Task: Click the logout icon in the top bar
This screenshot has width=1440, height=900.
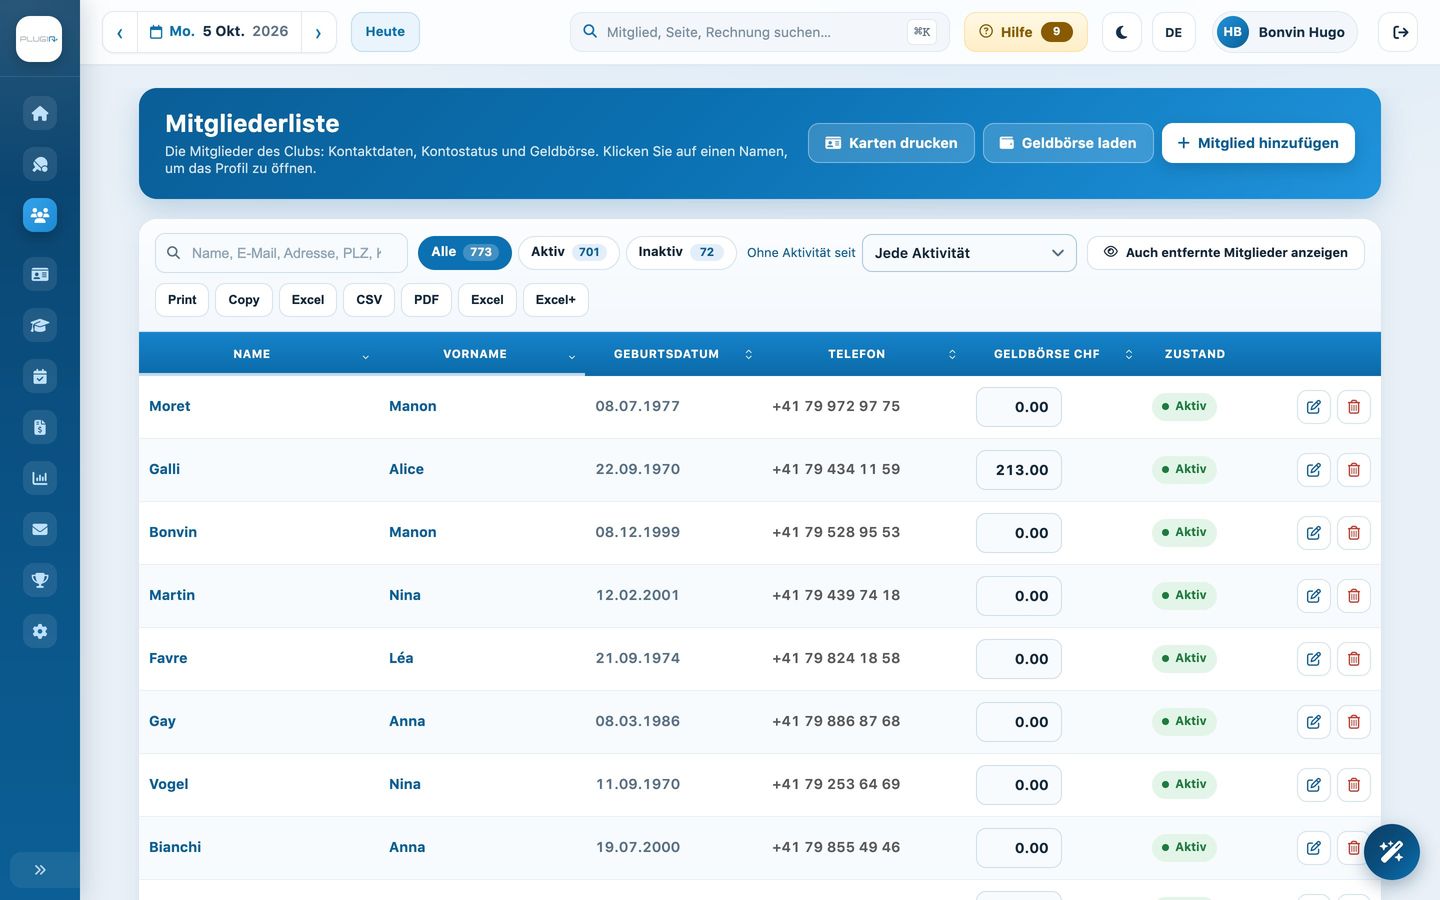Action: tap(1400, 32)
